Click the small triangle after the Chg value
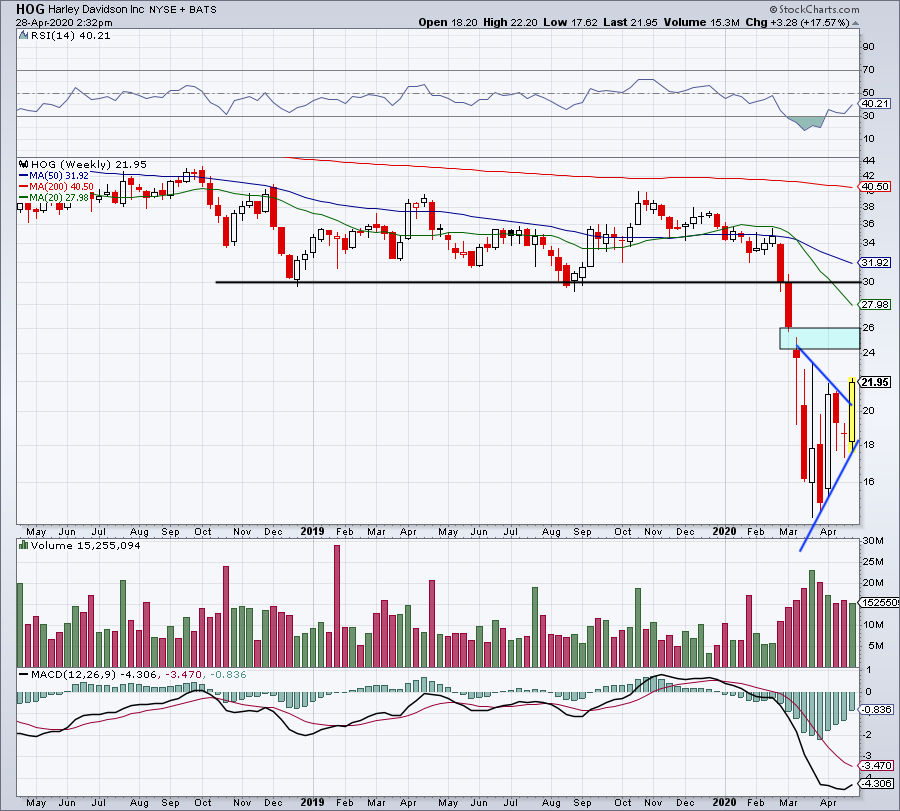This screenshot has width=900, height=811. click(855, 23)
